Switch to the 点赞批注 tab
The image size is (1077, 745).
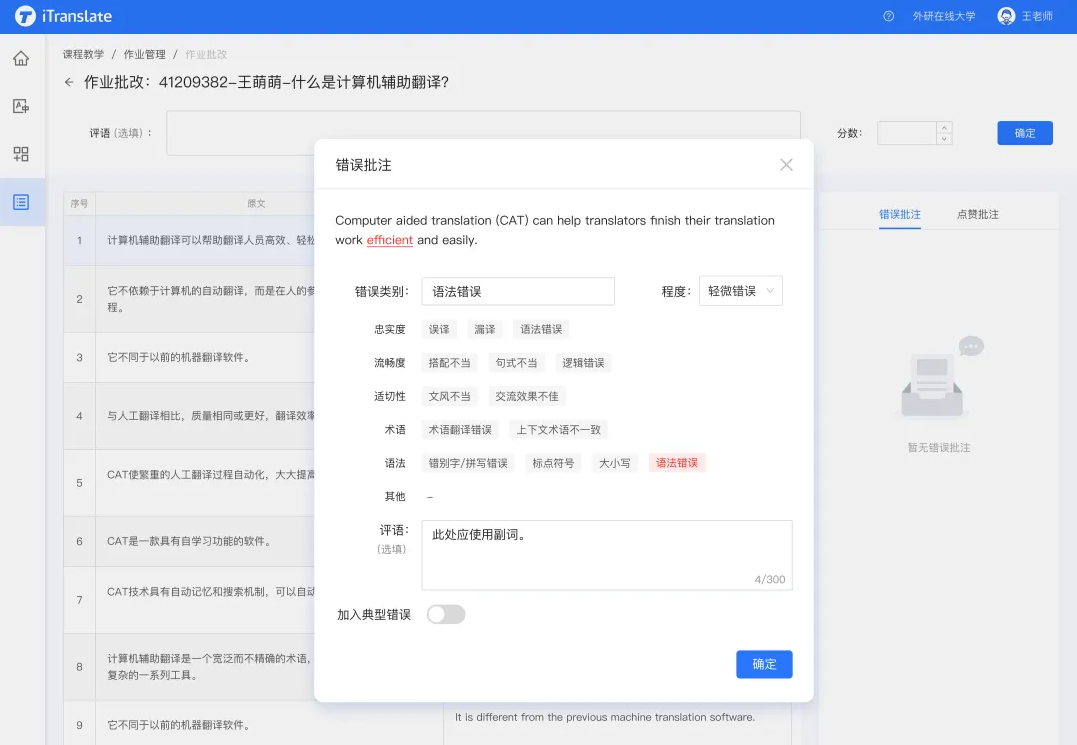[x=978, y=214]
